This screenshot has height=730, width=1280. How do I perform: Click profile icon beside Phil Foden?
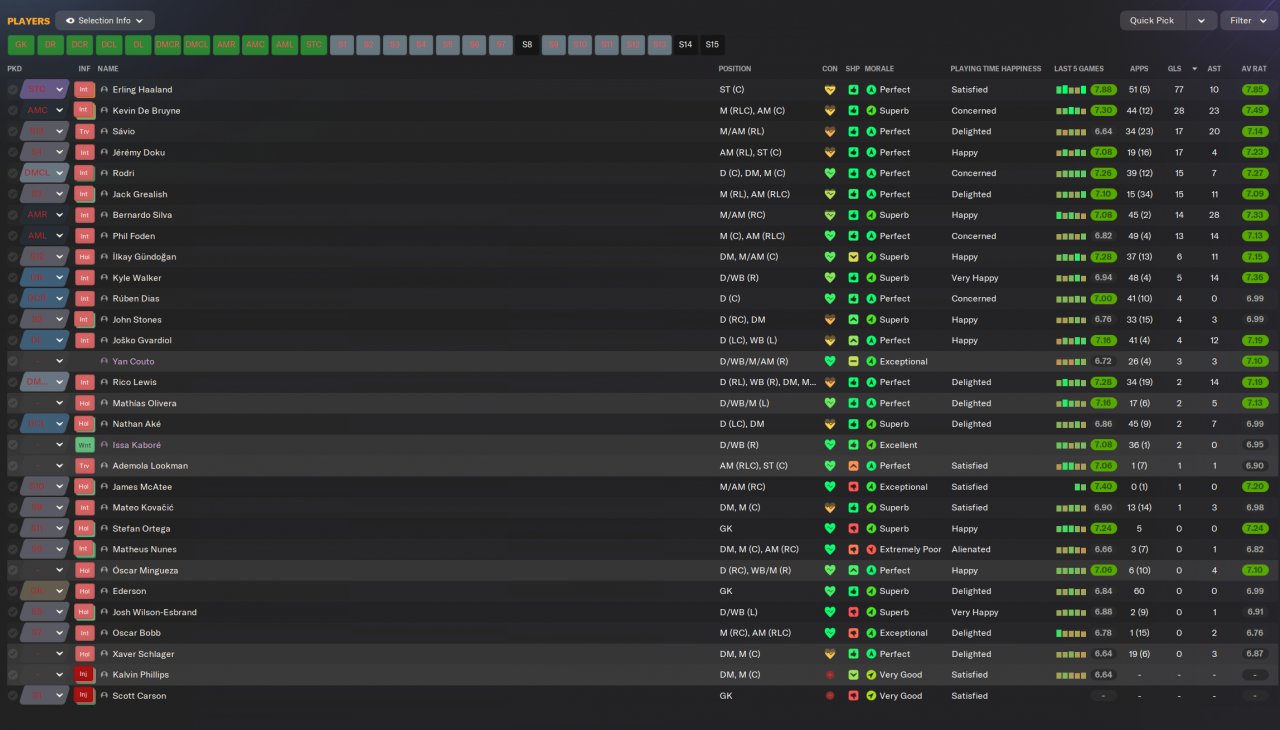pos(104,236)
